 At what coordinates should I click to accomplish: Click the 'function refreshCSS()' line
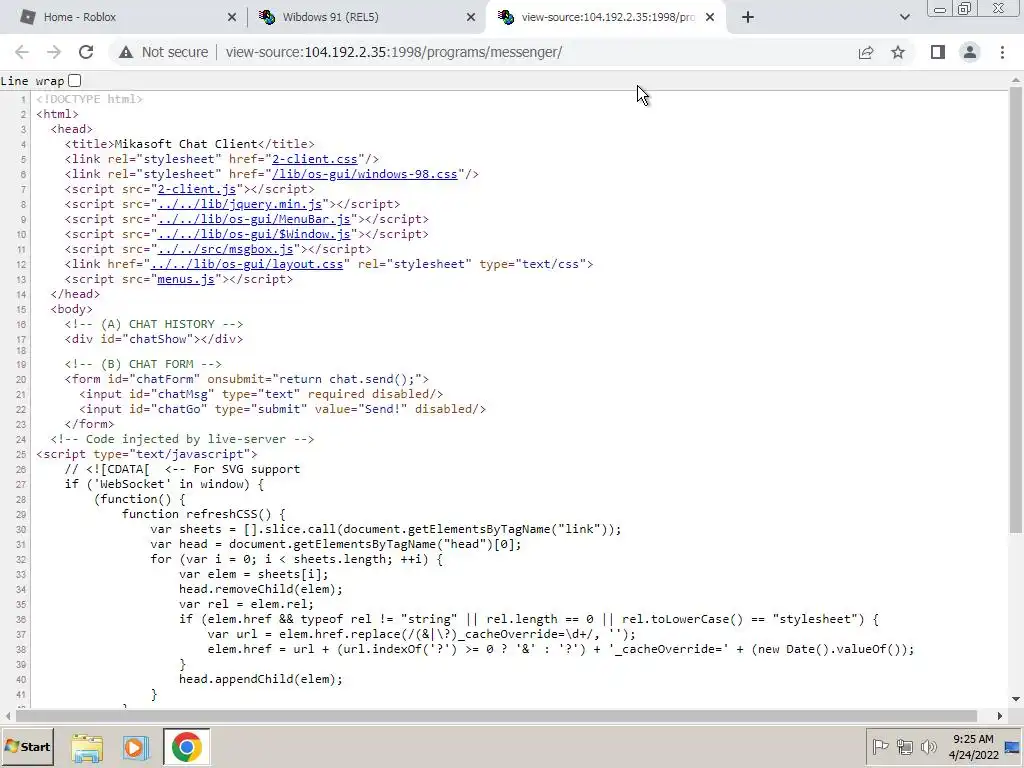(x=204, y=514)
